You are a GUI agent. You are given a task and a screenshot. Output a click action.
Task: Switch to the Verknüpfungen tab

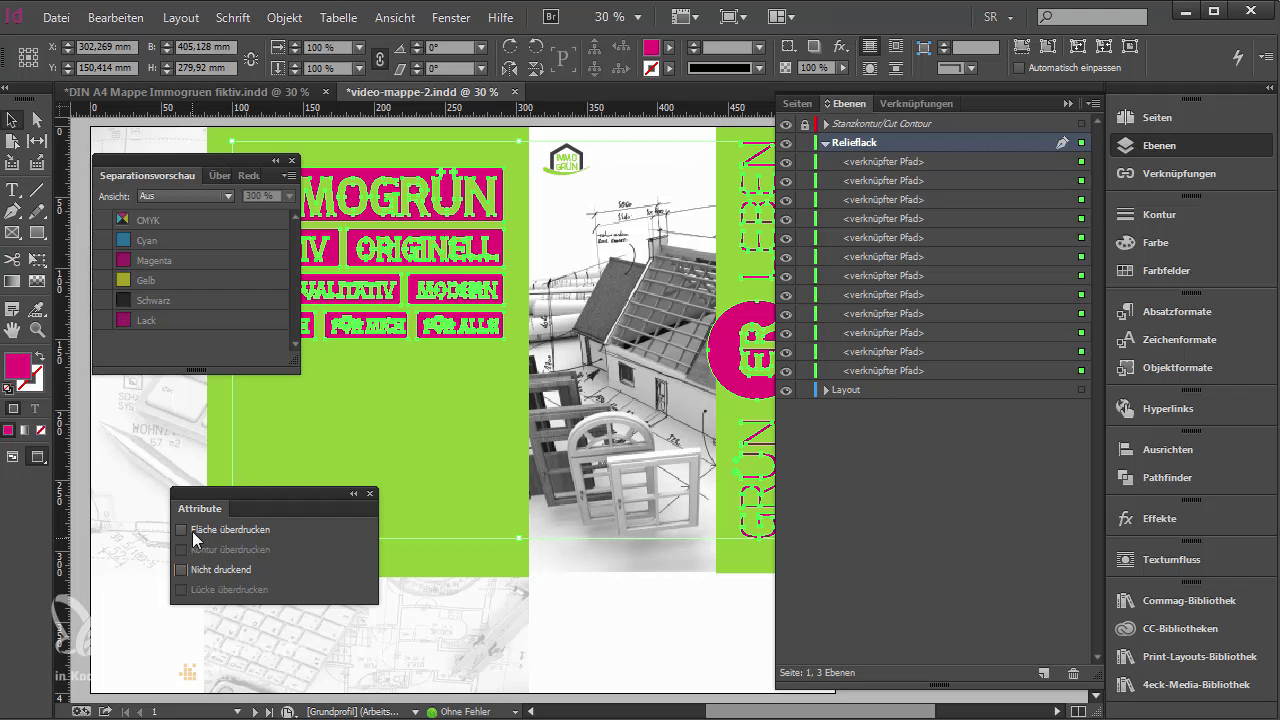[x=916, y=104]
